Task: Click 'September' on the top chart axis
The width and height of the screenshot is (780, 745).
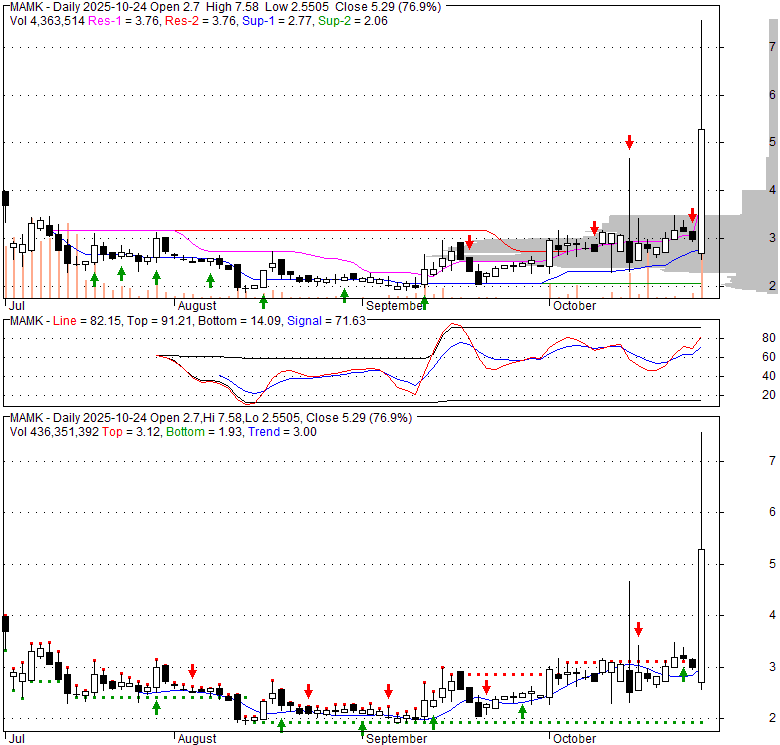Action: coord(394,305)
